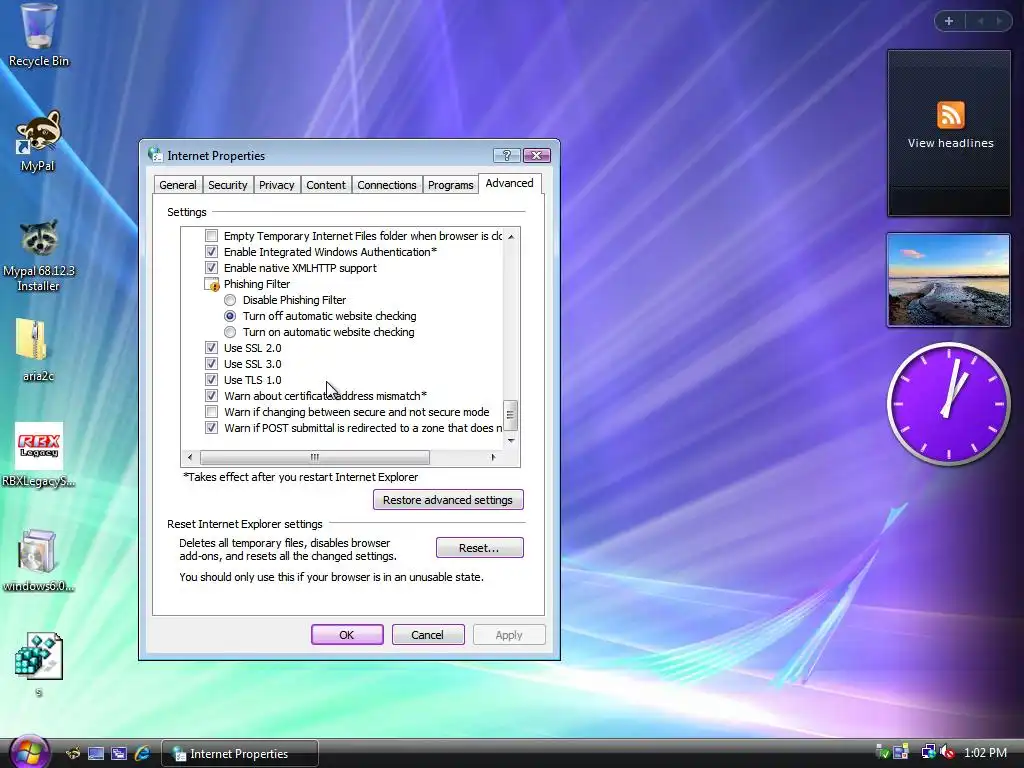Click the scroll right arrow of settings list
The width and height of the screenshot is (1024, 768).
pos(494,457)
